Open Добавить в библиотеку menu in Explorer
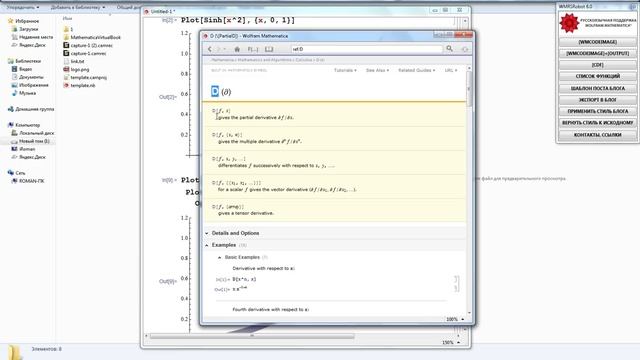 [x=78, y=7]
